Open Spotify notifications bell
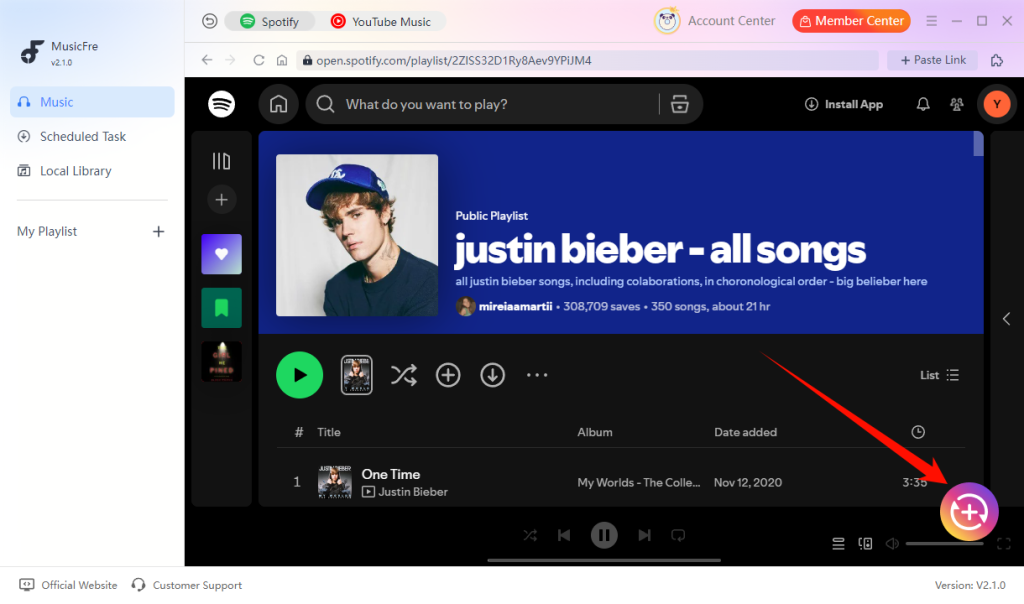 click(923, 104)
